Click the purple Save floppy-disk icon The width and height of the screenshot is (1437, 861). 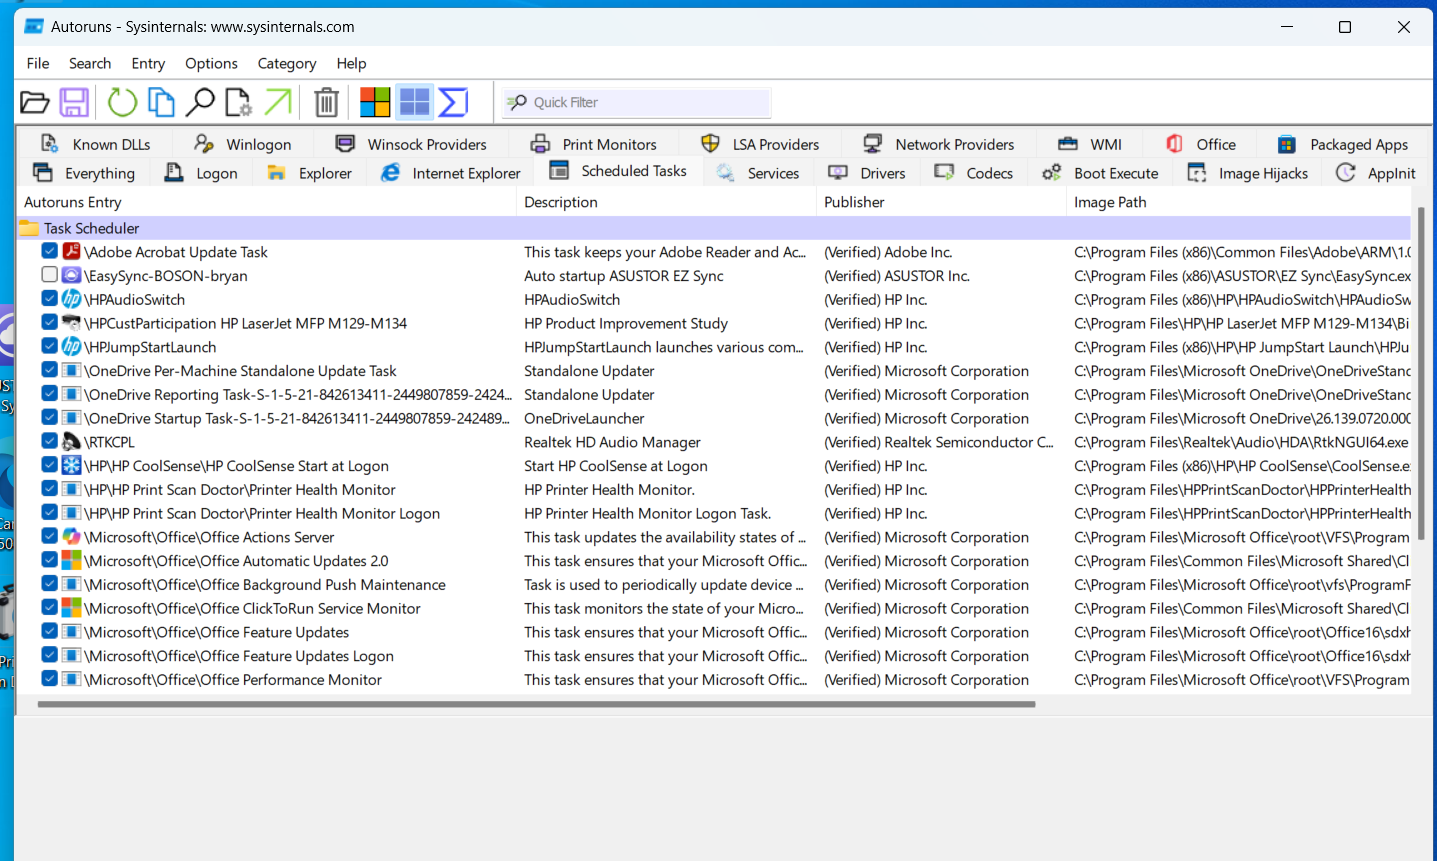74,102
